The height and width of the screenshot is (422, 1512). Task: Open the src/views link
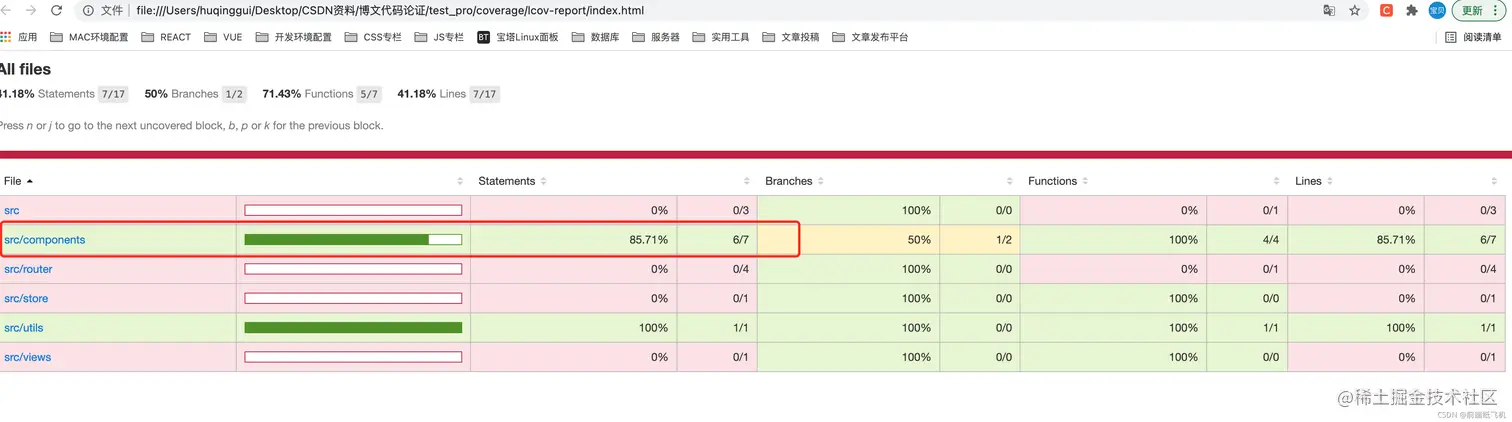point(27,357)
